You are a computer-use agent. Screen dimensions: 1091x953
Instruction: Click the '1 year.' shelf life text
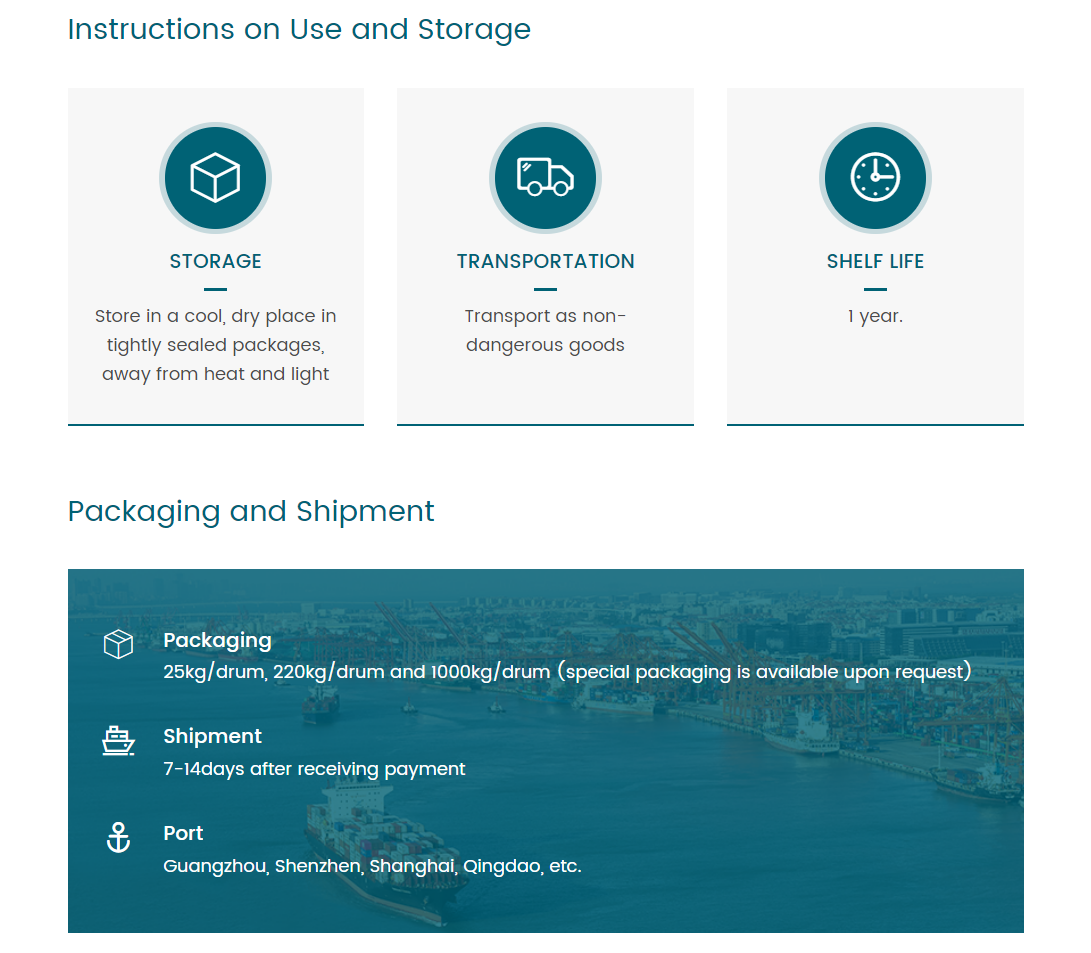point(875,316)
